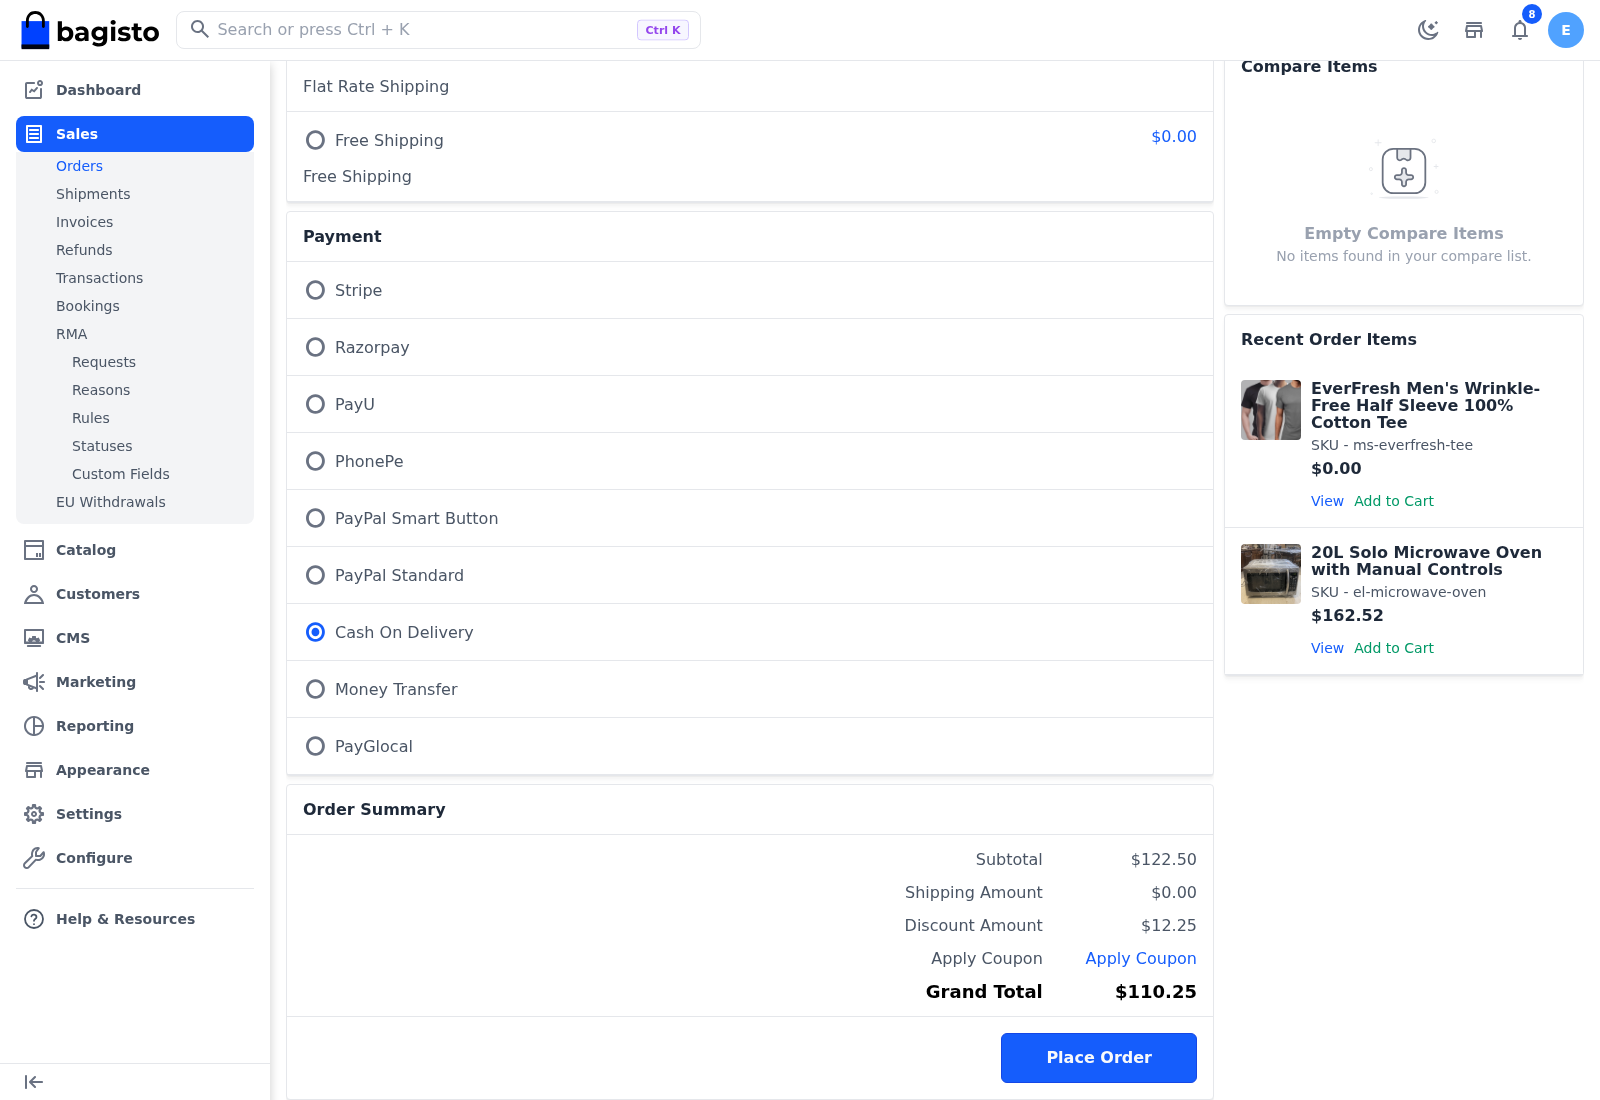Open RMA Rules page

(91, 418)
